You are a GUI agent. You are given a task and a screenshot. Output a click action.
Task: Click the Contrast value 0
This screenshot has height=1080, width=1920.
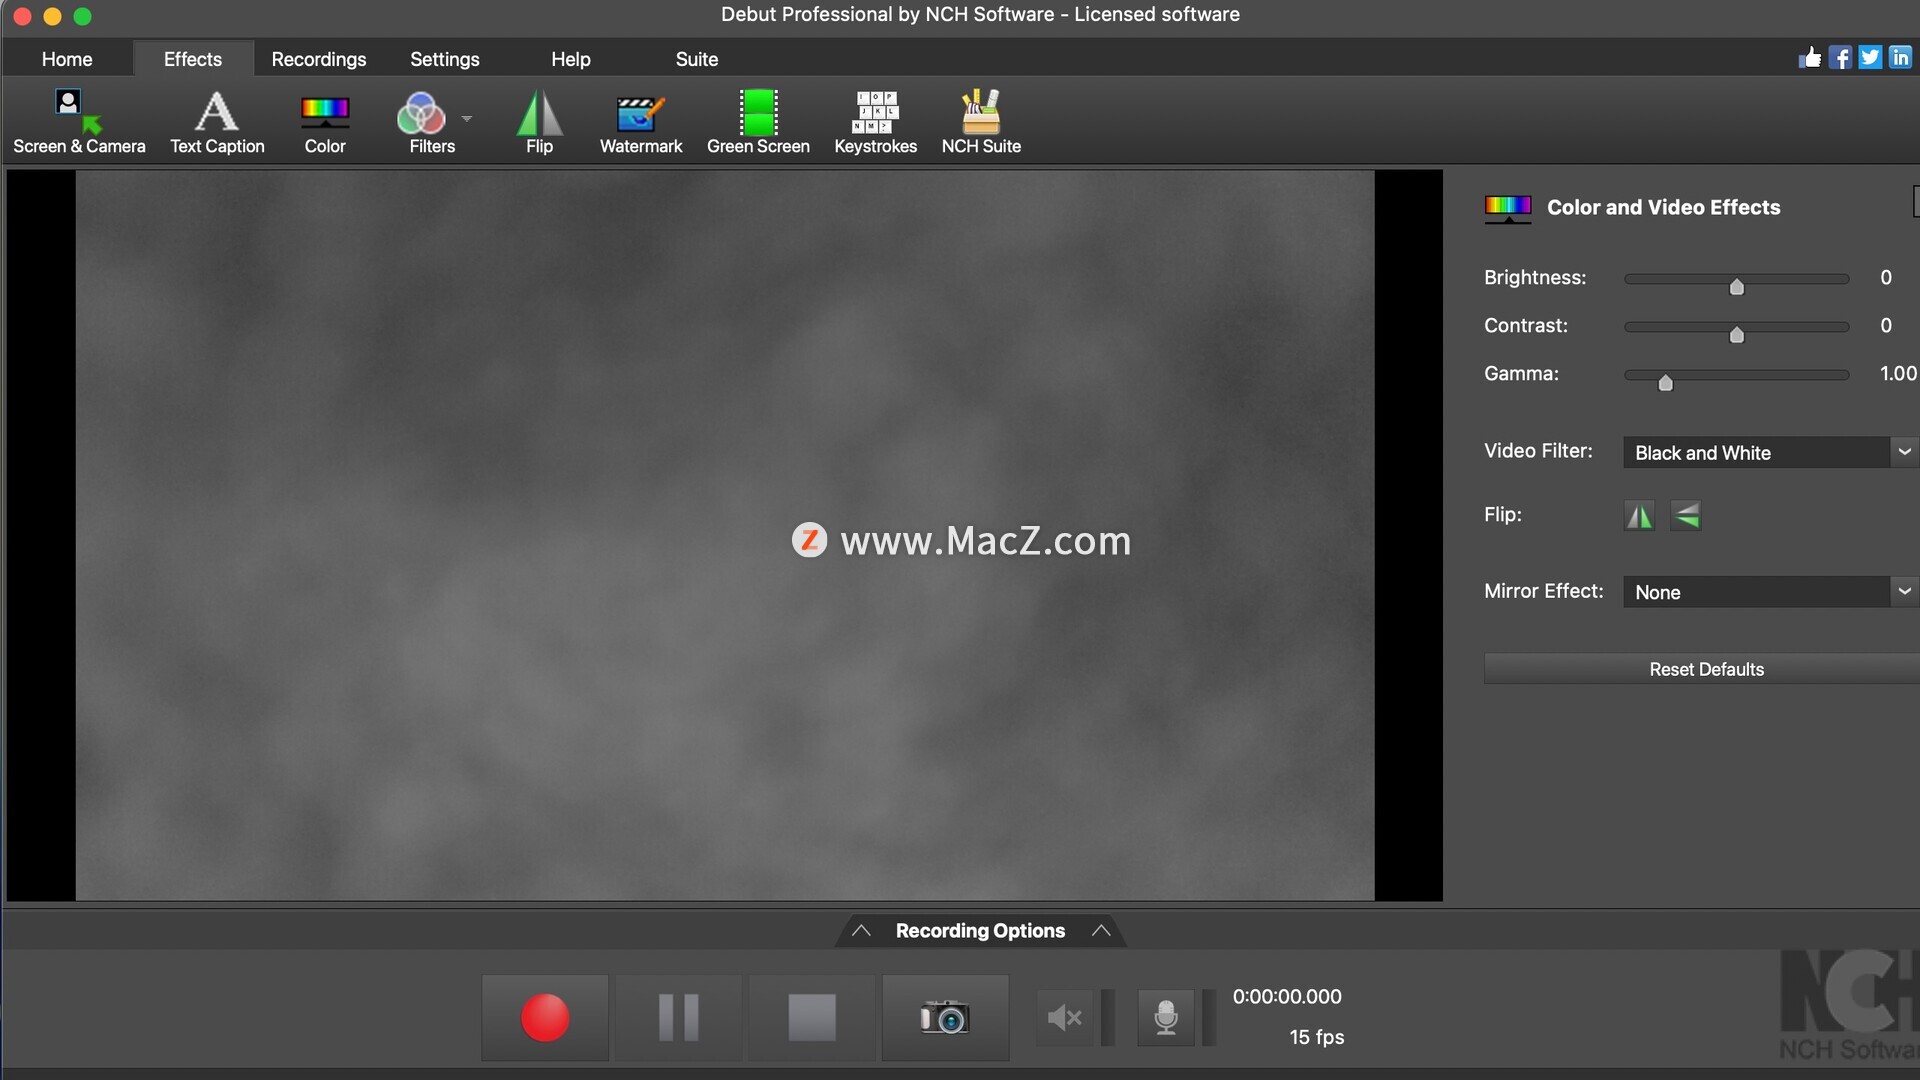(1886, 326)
